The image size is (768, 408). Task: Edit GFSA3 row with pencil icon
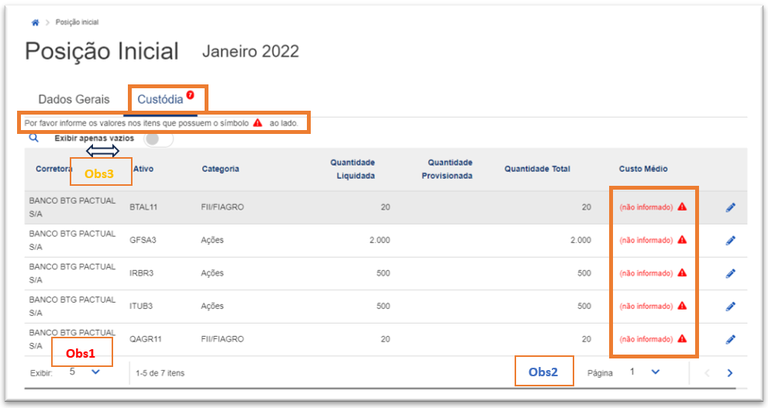pyautogui.click(x=730, y=240)
